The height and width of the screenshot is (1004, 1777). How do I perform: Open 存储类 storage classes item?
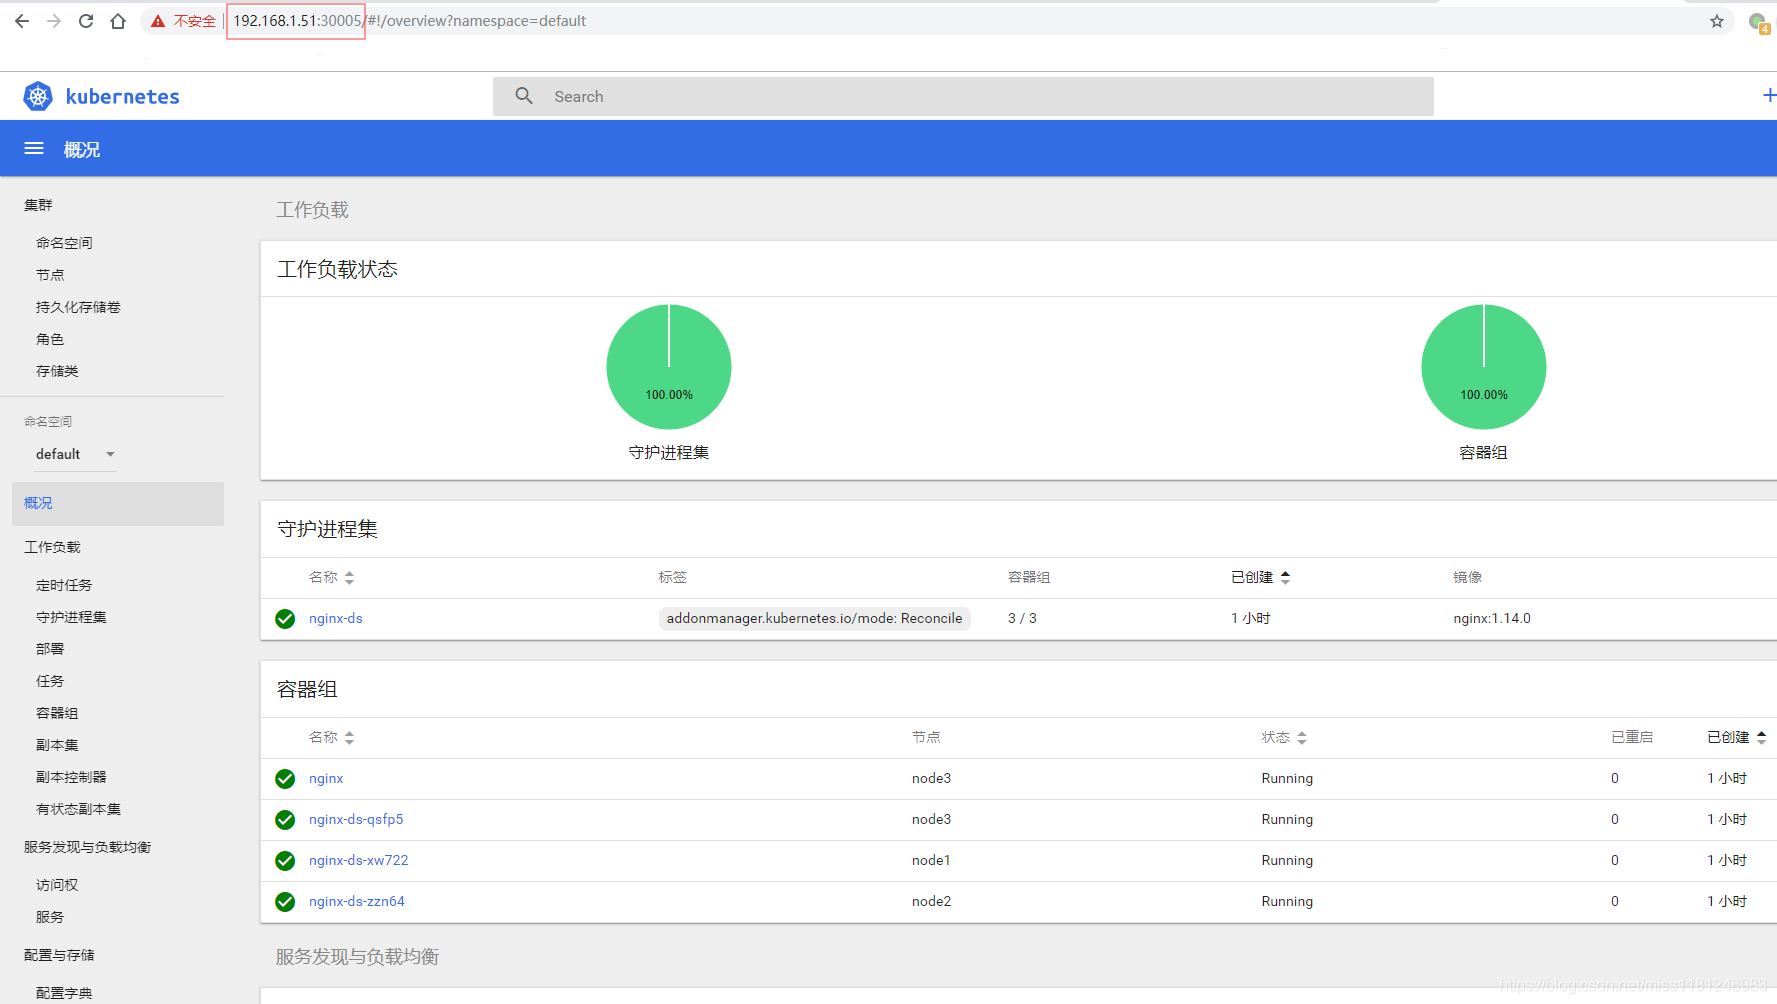[57, 371]
